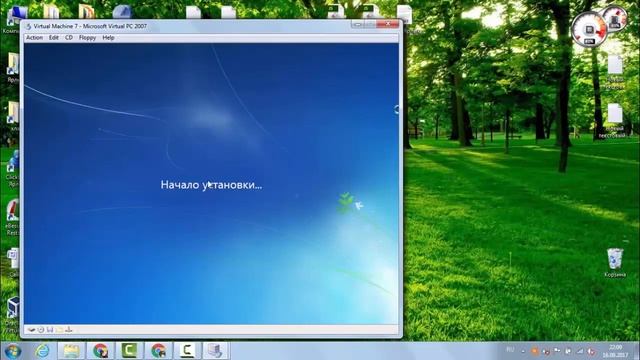This screenshot has height=360, width=640.
Task: Open the Windows Start menu
Action: pos(12,351)
